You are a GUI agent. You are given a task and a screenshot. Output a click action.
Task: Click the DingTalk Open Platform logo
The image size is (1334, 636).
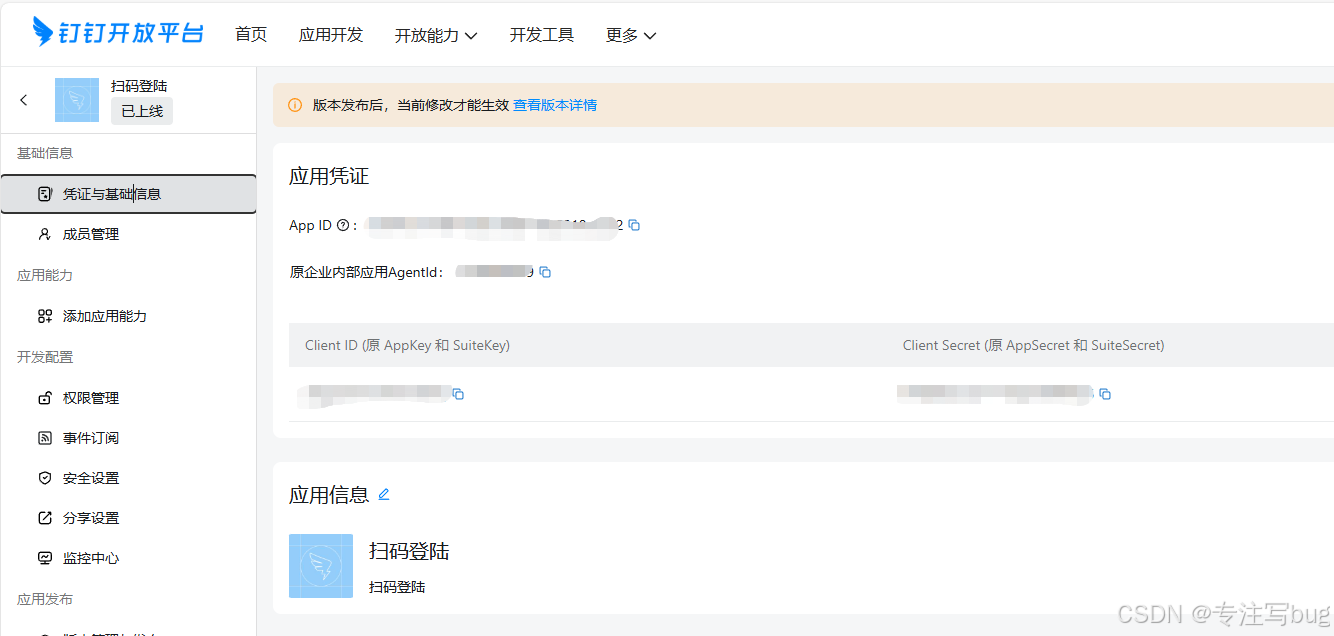118,31
